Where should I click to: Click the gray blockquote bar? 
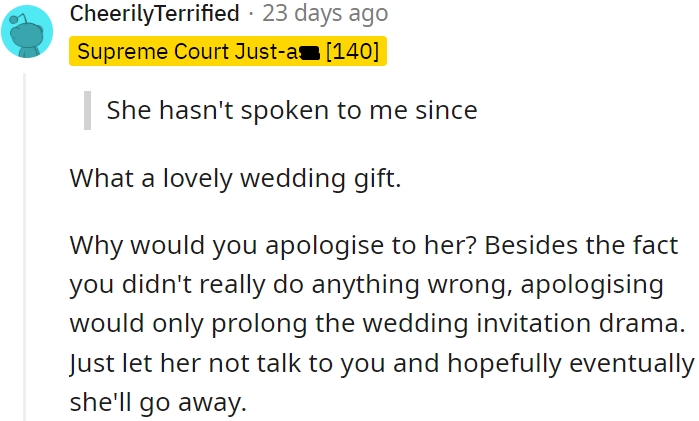pyautogui.click(x=87, y=110)
